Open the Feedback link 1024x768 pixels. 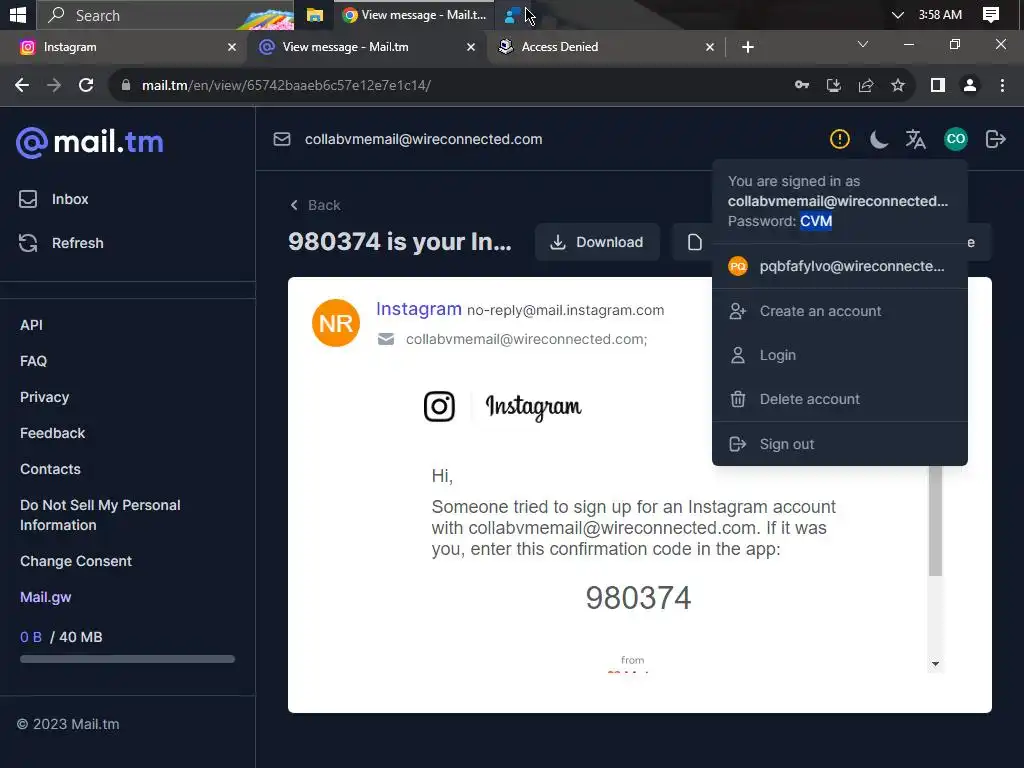tap(52, 433)
